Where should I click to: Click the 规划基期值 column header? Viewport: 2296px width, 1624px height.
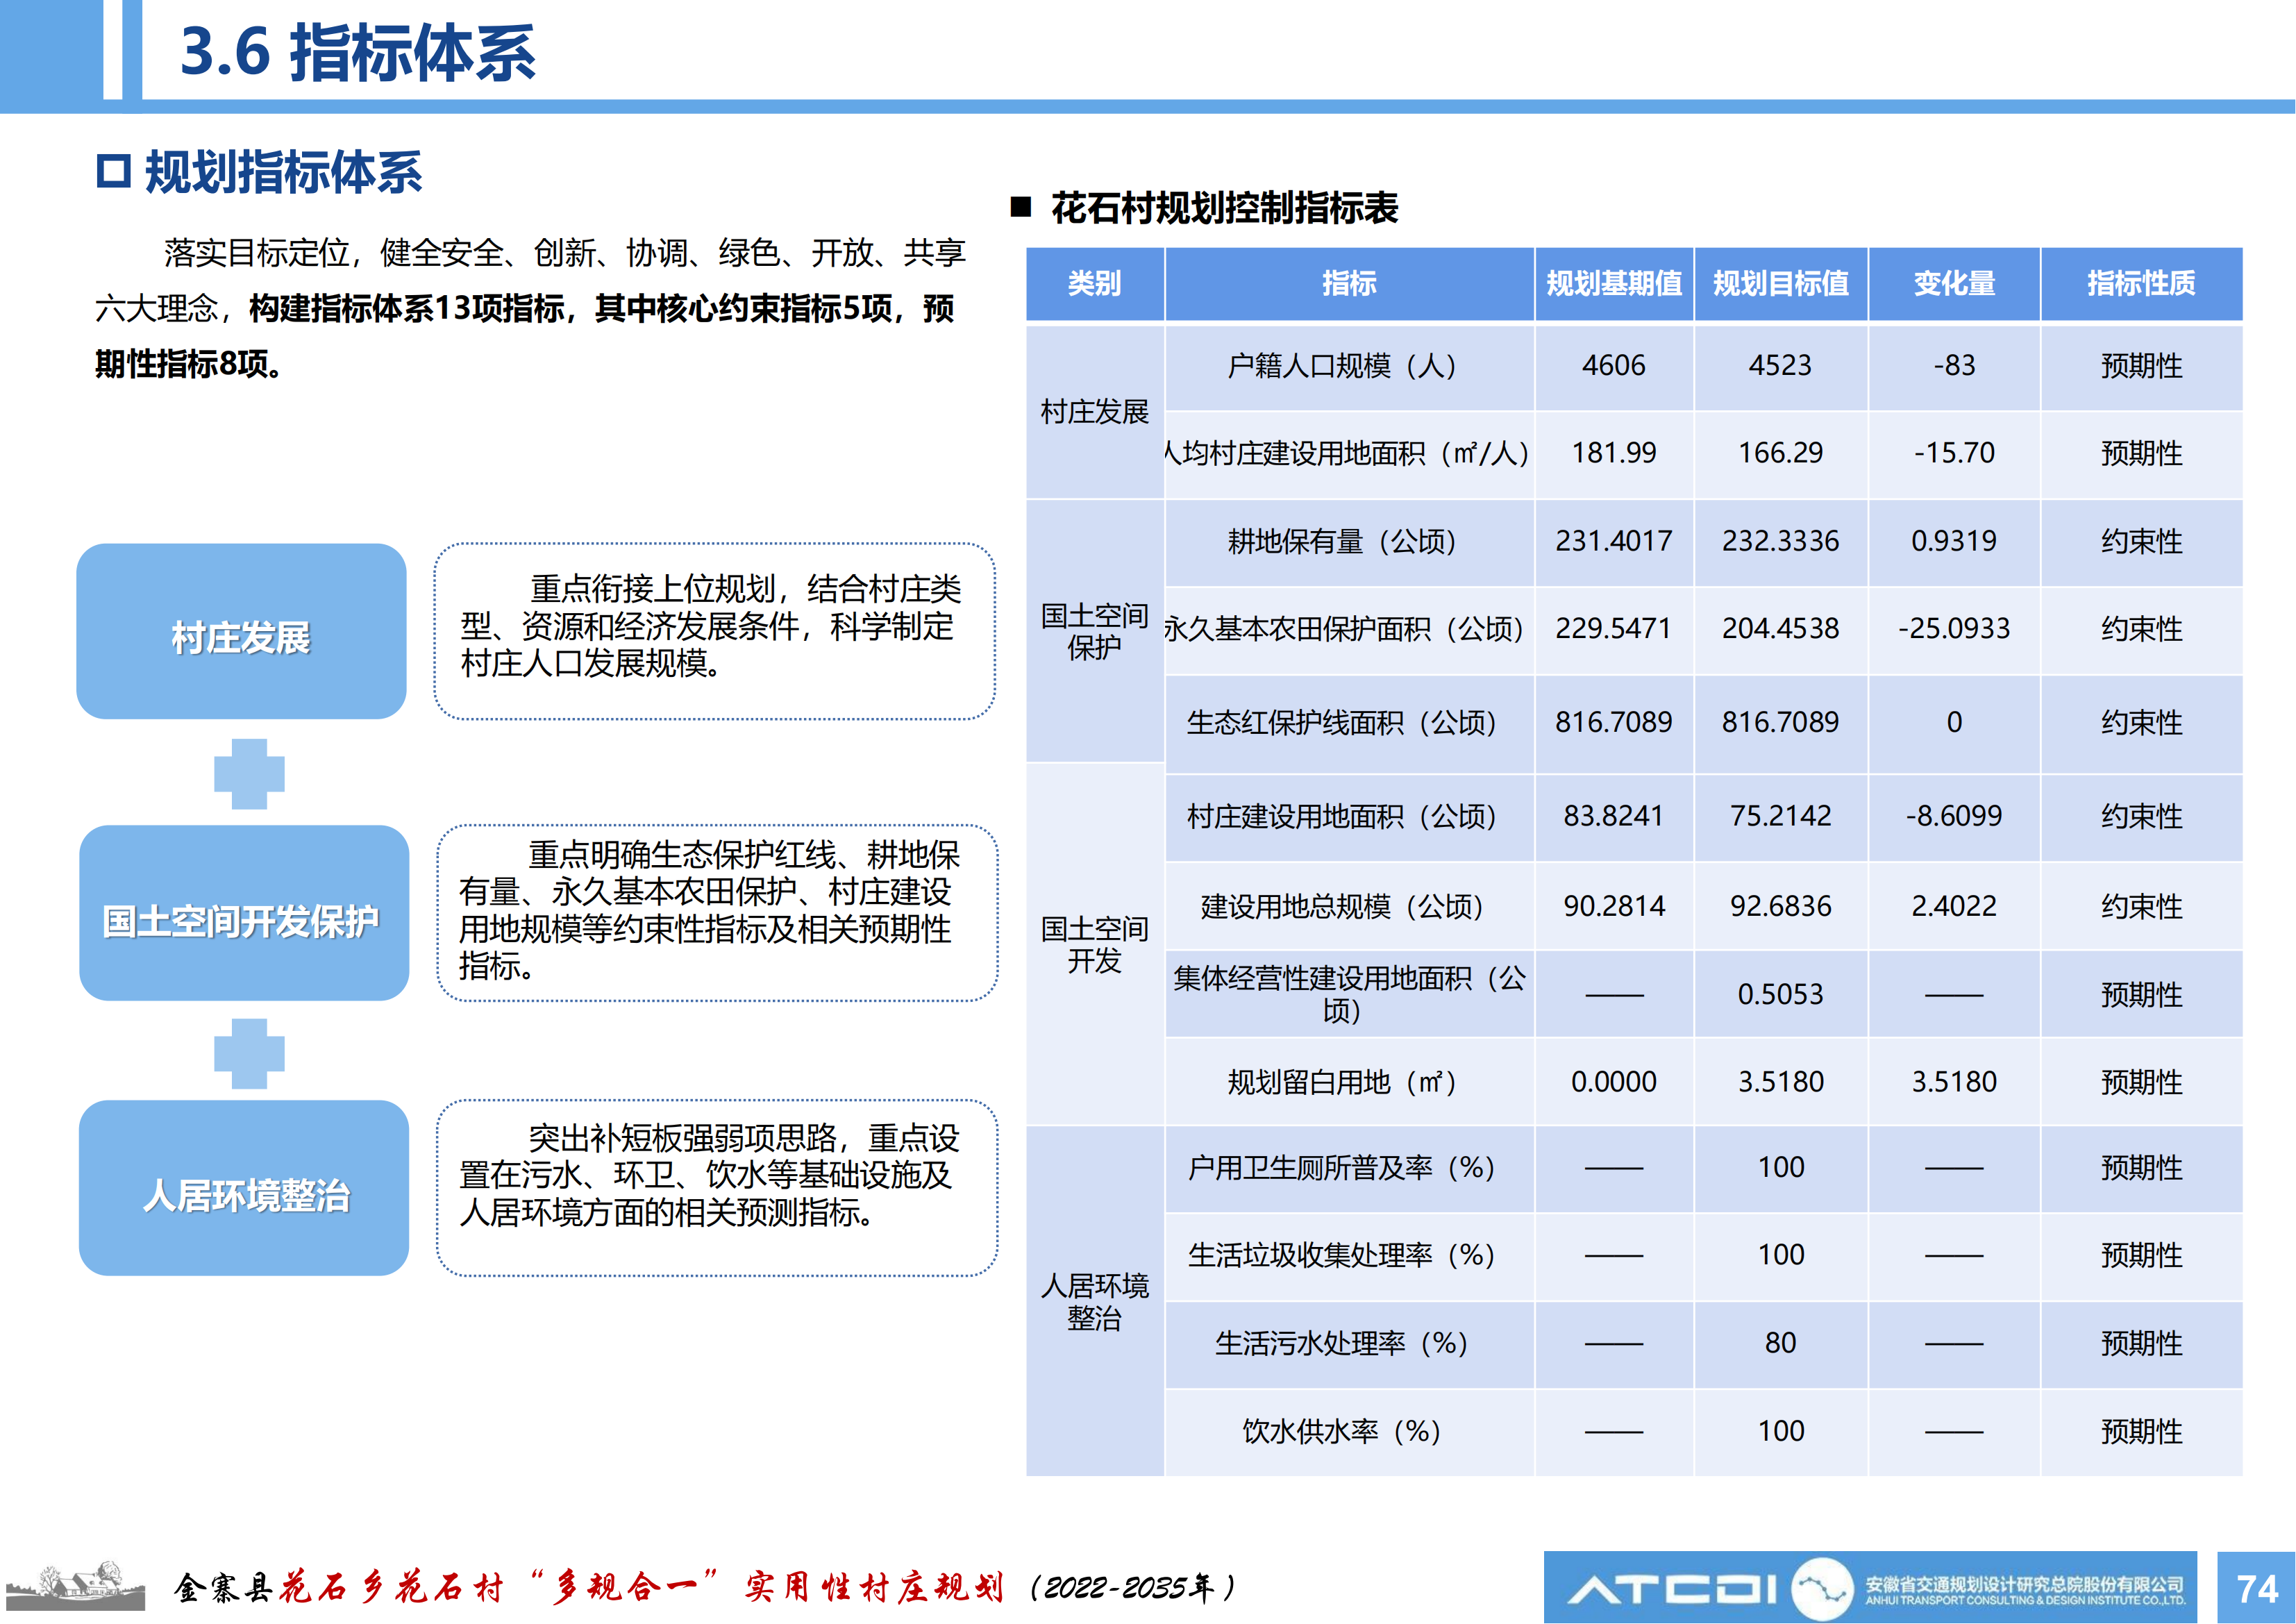[1615, 284]
